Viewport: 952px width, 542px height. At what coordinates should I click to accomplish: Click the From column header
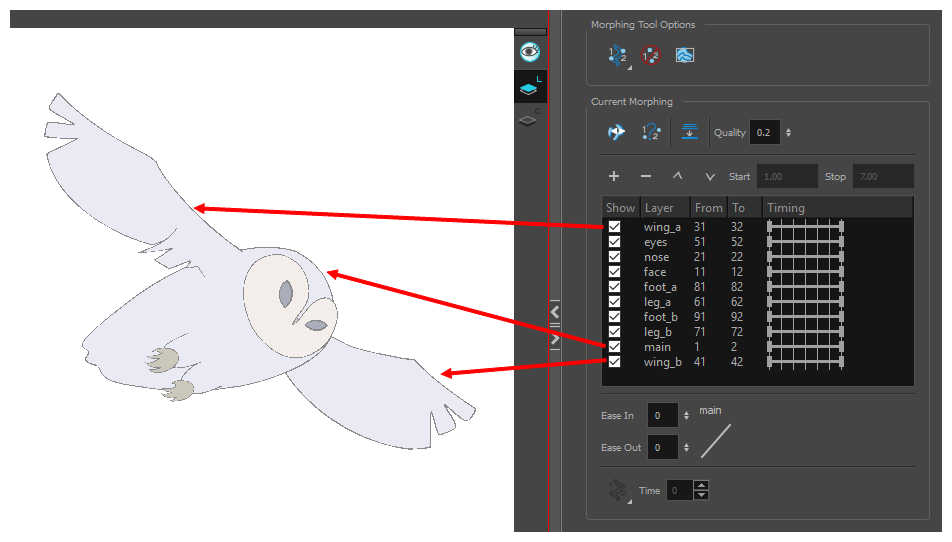click(x=709, y=208)
